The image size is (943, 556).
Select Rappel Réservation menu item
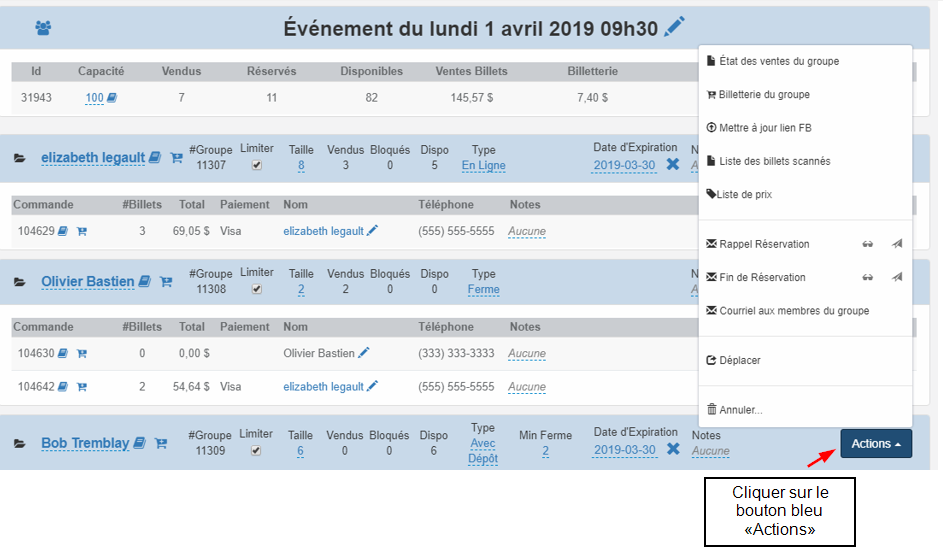[x=758, y=244]
